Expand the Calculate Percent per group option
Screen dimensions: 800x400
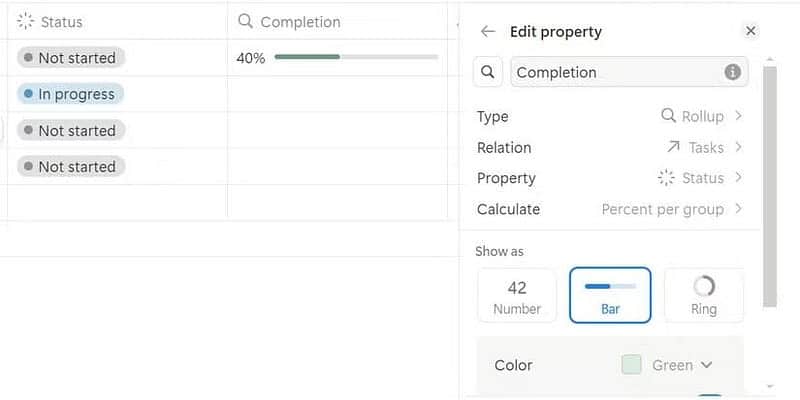click(x=672, y=209)
